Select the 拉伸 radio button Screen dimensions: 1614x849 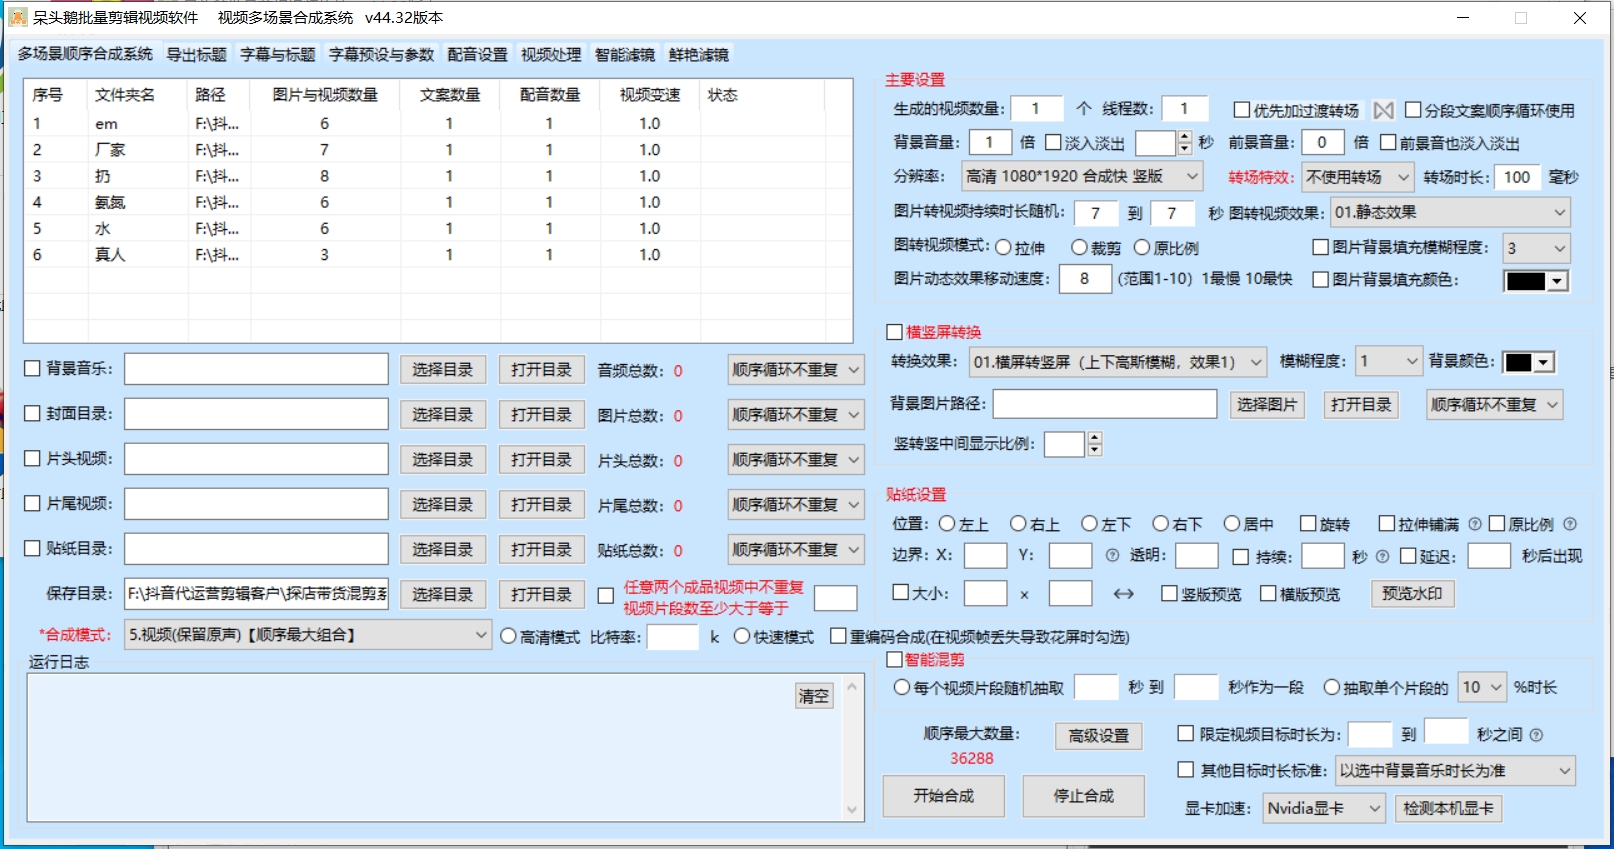pos(1003,247)
